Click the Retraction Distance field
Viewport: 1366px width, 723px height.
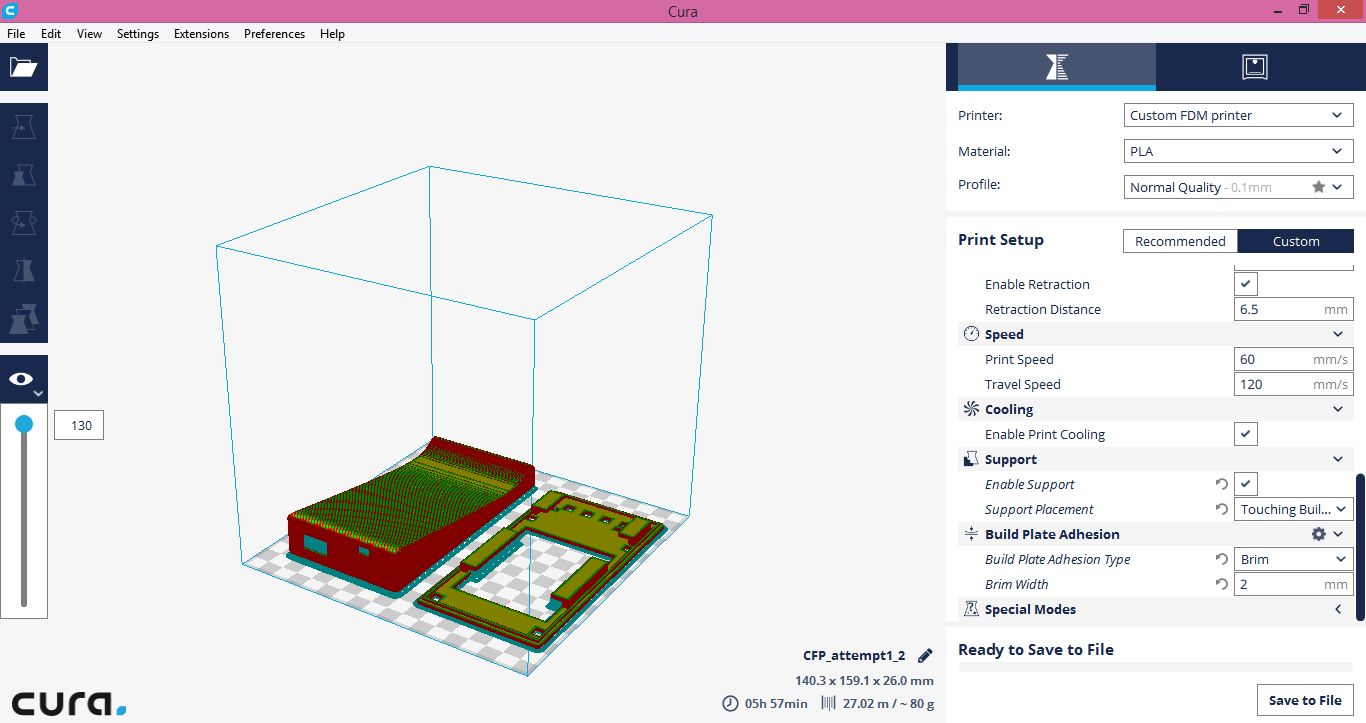tap(1294, 309)
